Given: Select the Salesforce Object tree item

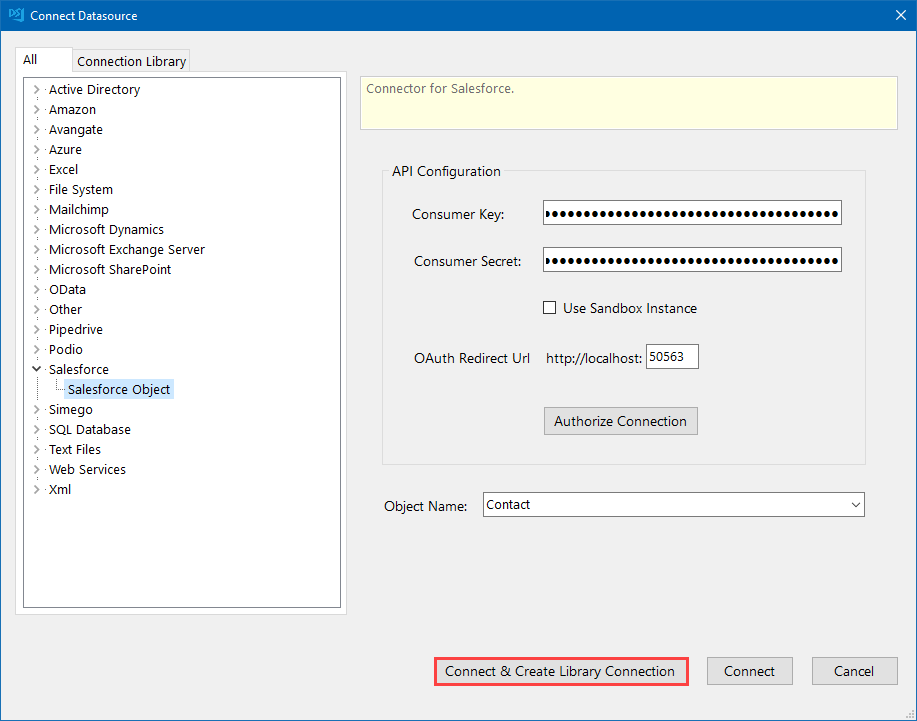Looking at the screenshot, I should point(119,389).
